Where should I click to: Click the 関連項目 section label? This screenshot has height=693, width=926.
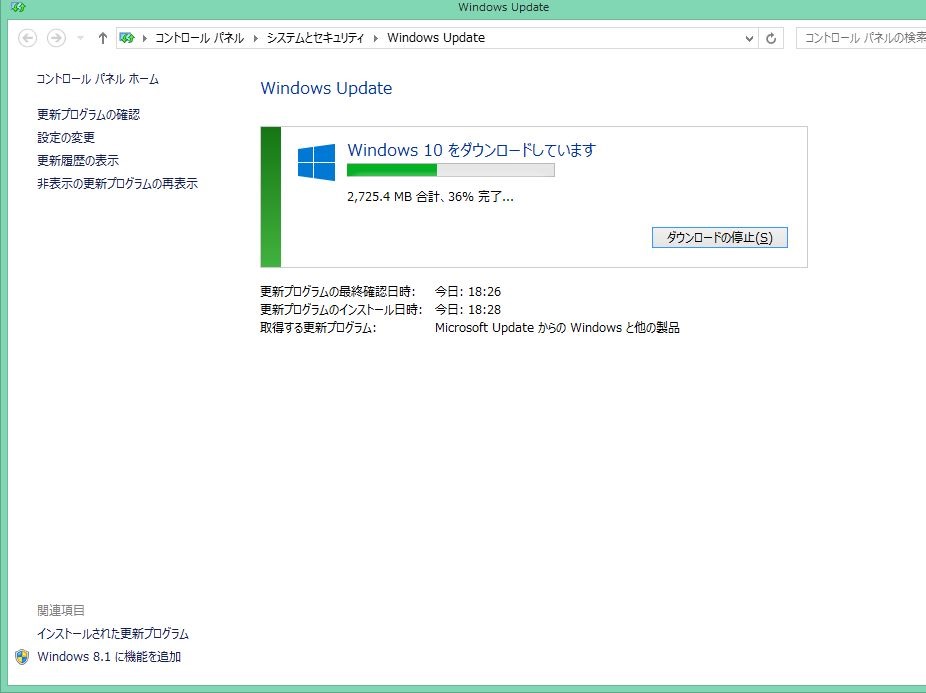click(x=61, y=610)
